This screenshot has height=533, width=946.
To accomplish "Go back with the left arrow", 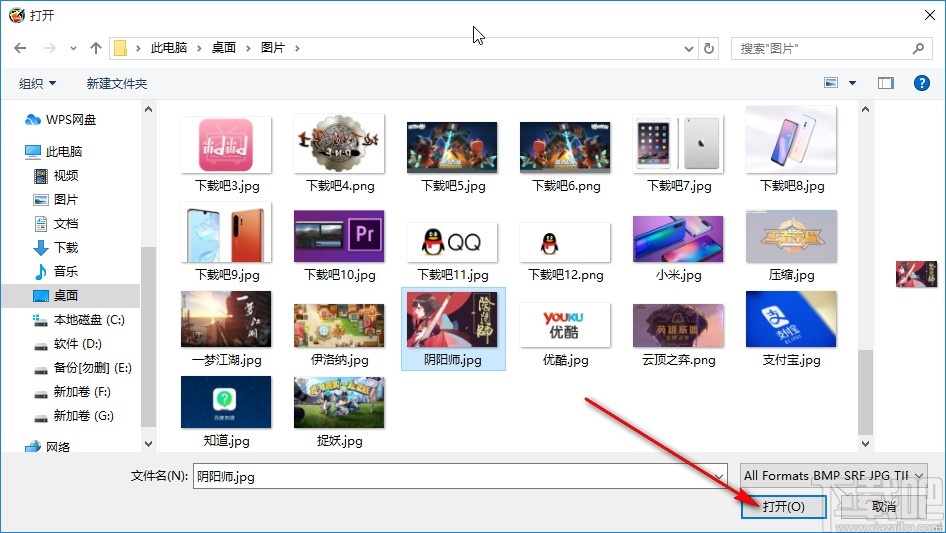I will [x=20, y=48].
